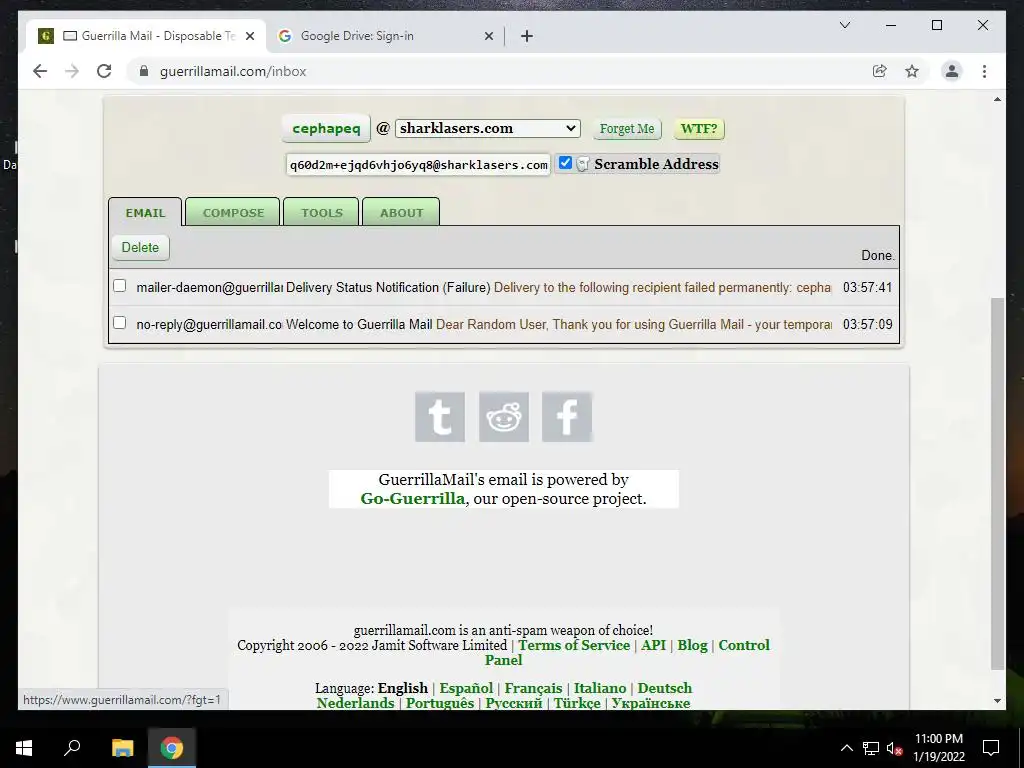The height and width of the screenshot is (768, 1024).
Task: Open the Terms of Service link
Action: (574, 645)
